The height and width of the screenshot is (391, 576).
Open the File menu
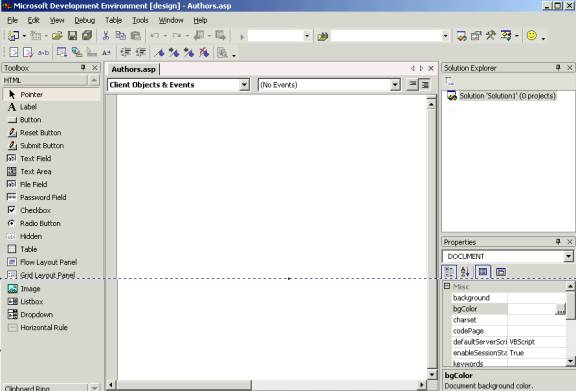tap(12, 20)
